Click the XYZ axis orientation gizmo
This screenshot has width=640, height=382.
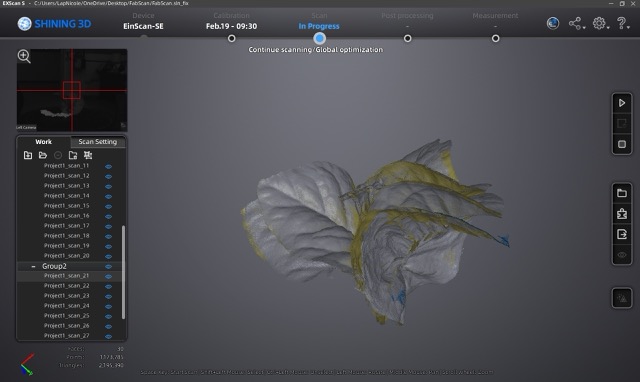coord(27,364)
